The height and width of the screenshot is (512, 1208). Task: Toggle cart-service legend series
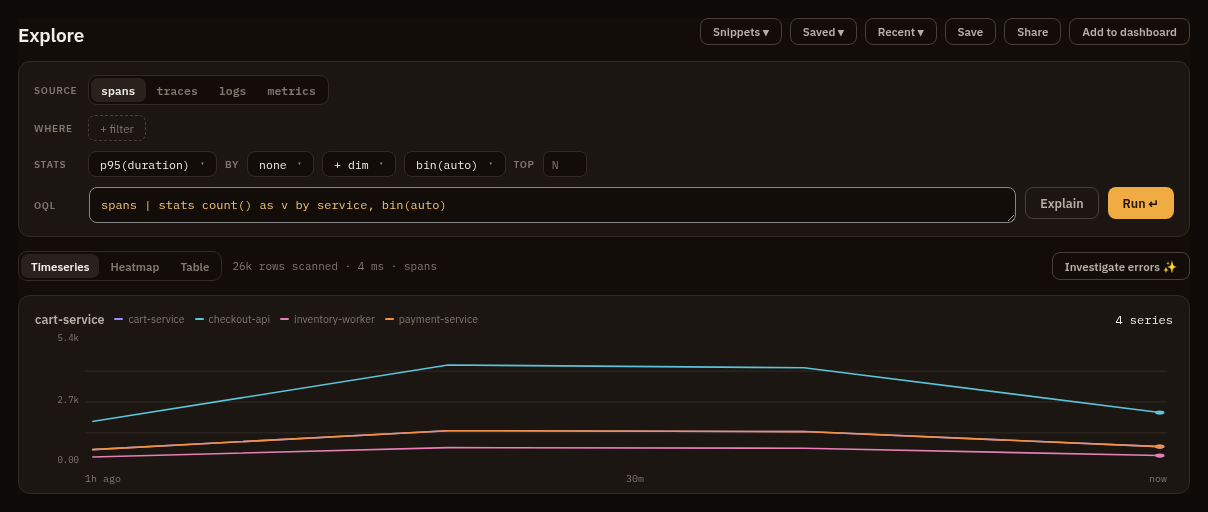(x=149, y=319)
